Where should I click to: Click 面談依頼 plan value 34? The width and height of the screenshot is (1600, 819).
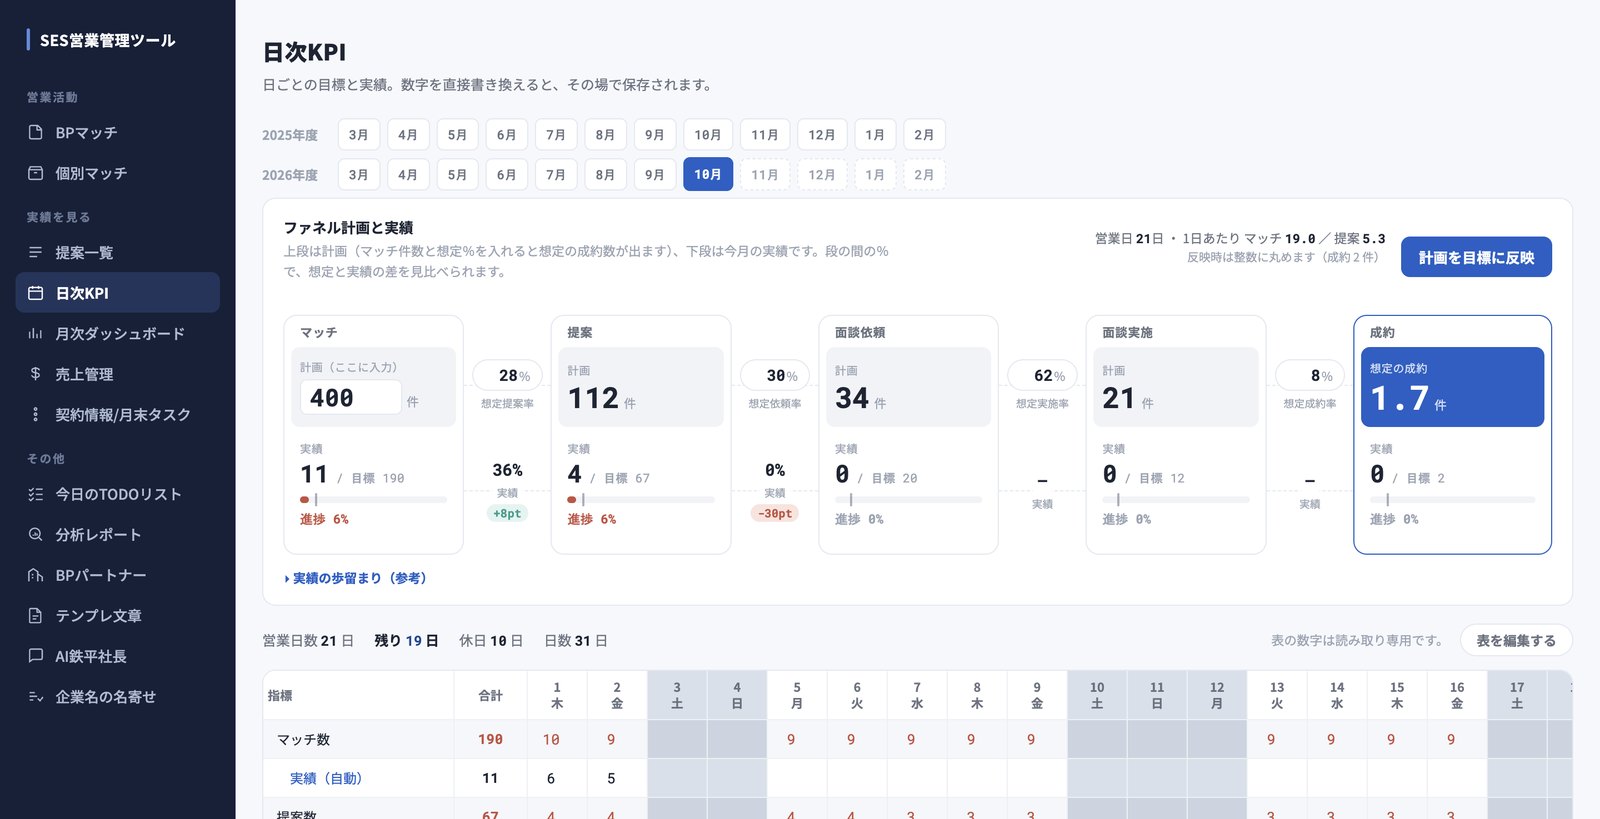click(x=852, y=398)
